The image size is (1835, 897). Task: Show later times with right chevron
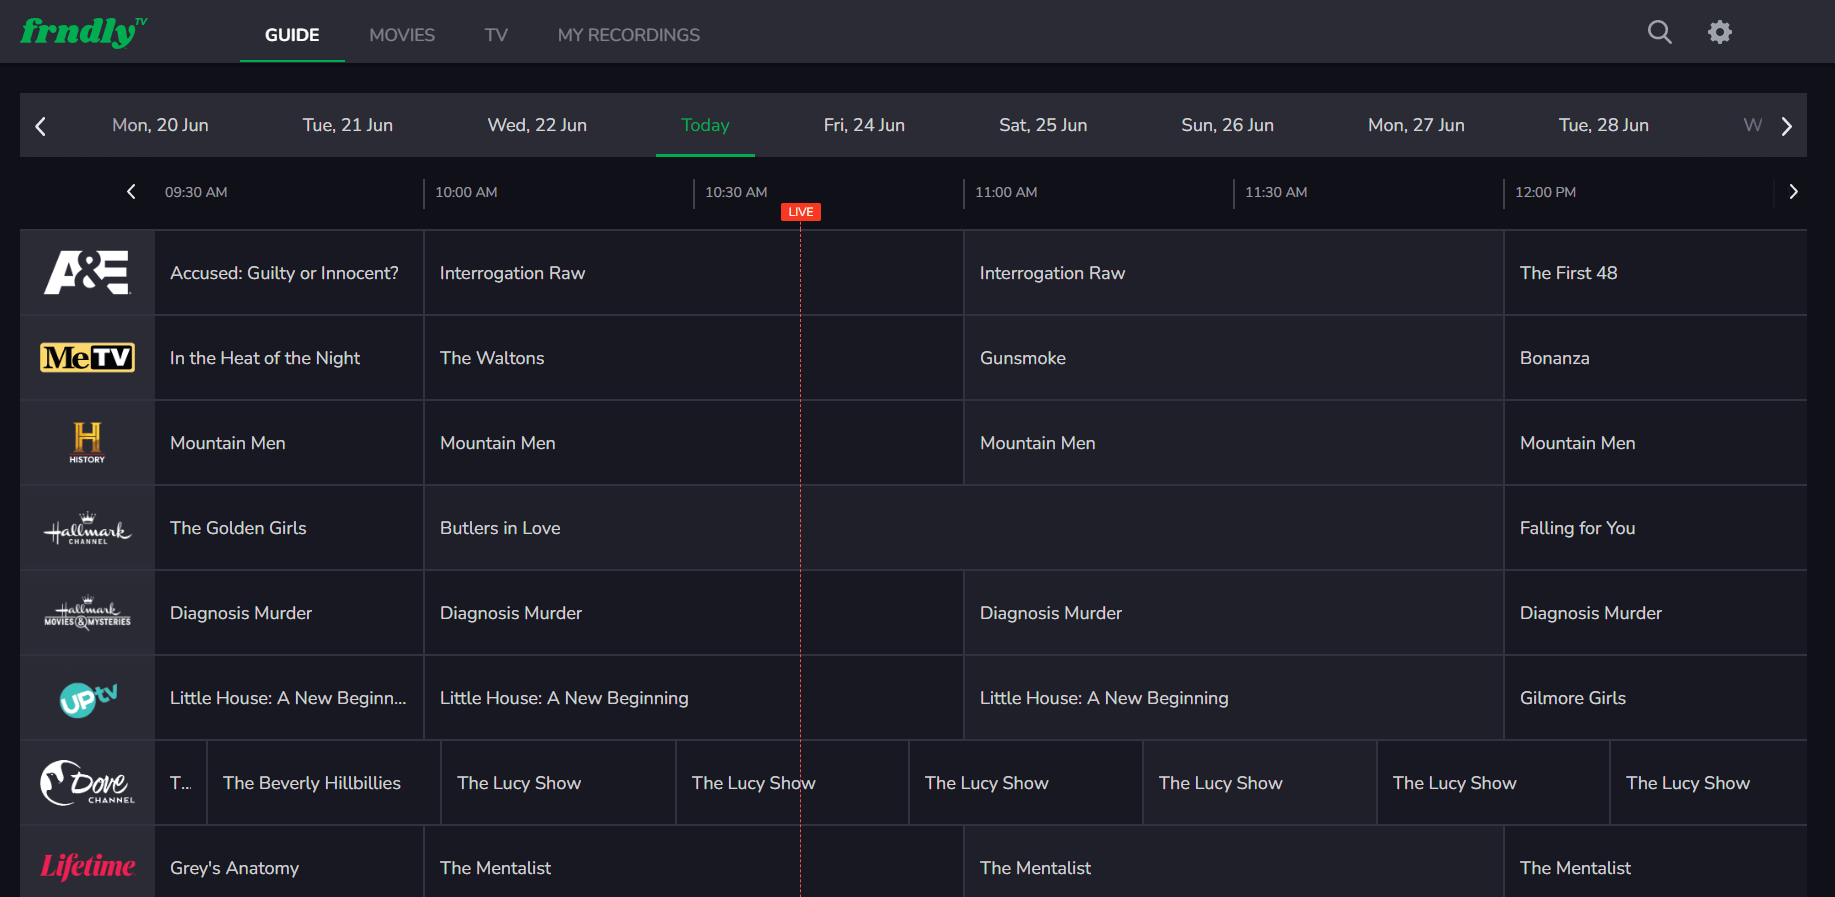click(1793, 192)
